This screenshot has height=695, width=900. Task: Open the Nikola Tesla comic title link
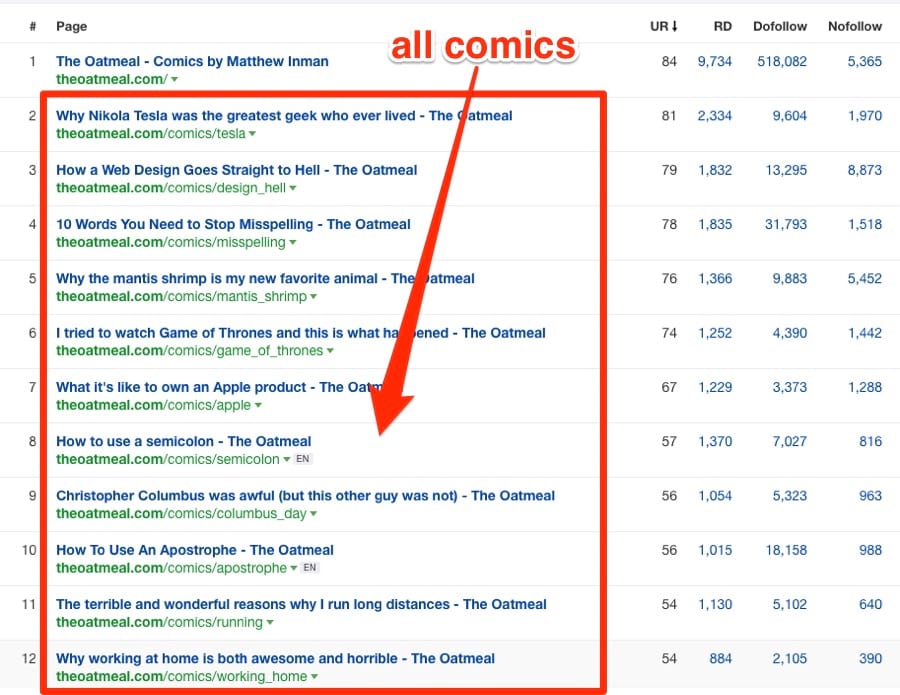pyautogui.click(x=284, y=115)
